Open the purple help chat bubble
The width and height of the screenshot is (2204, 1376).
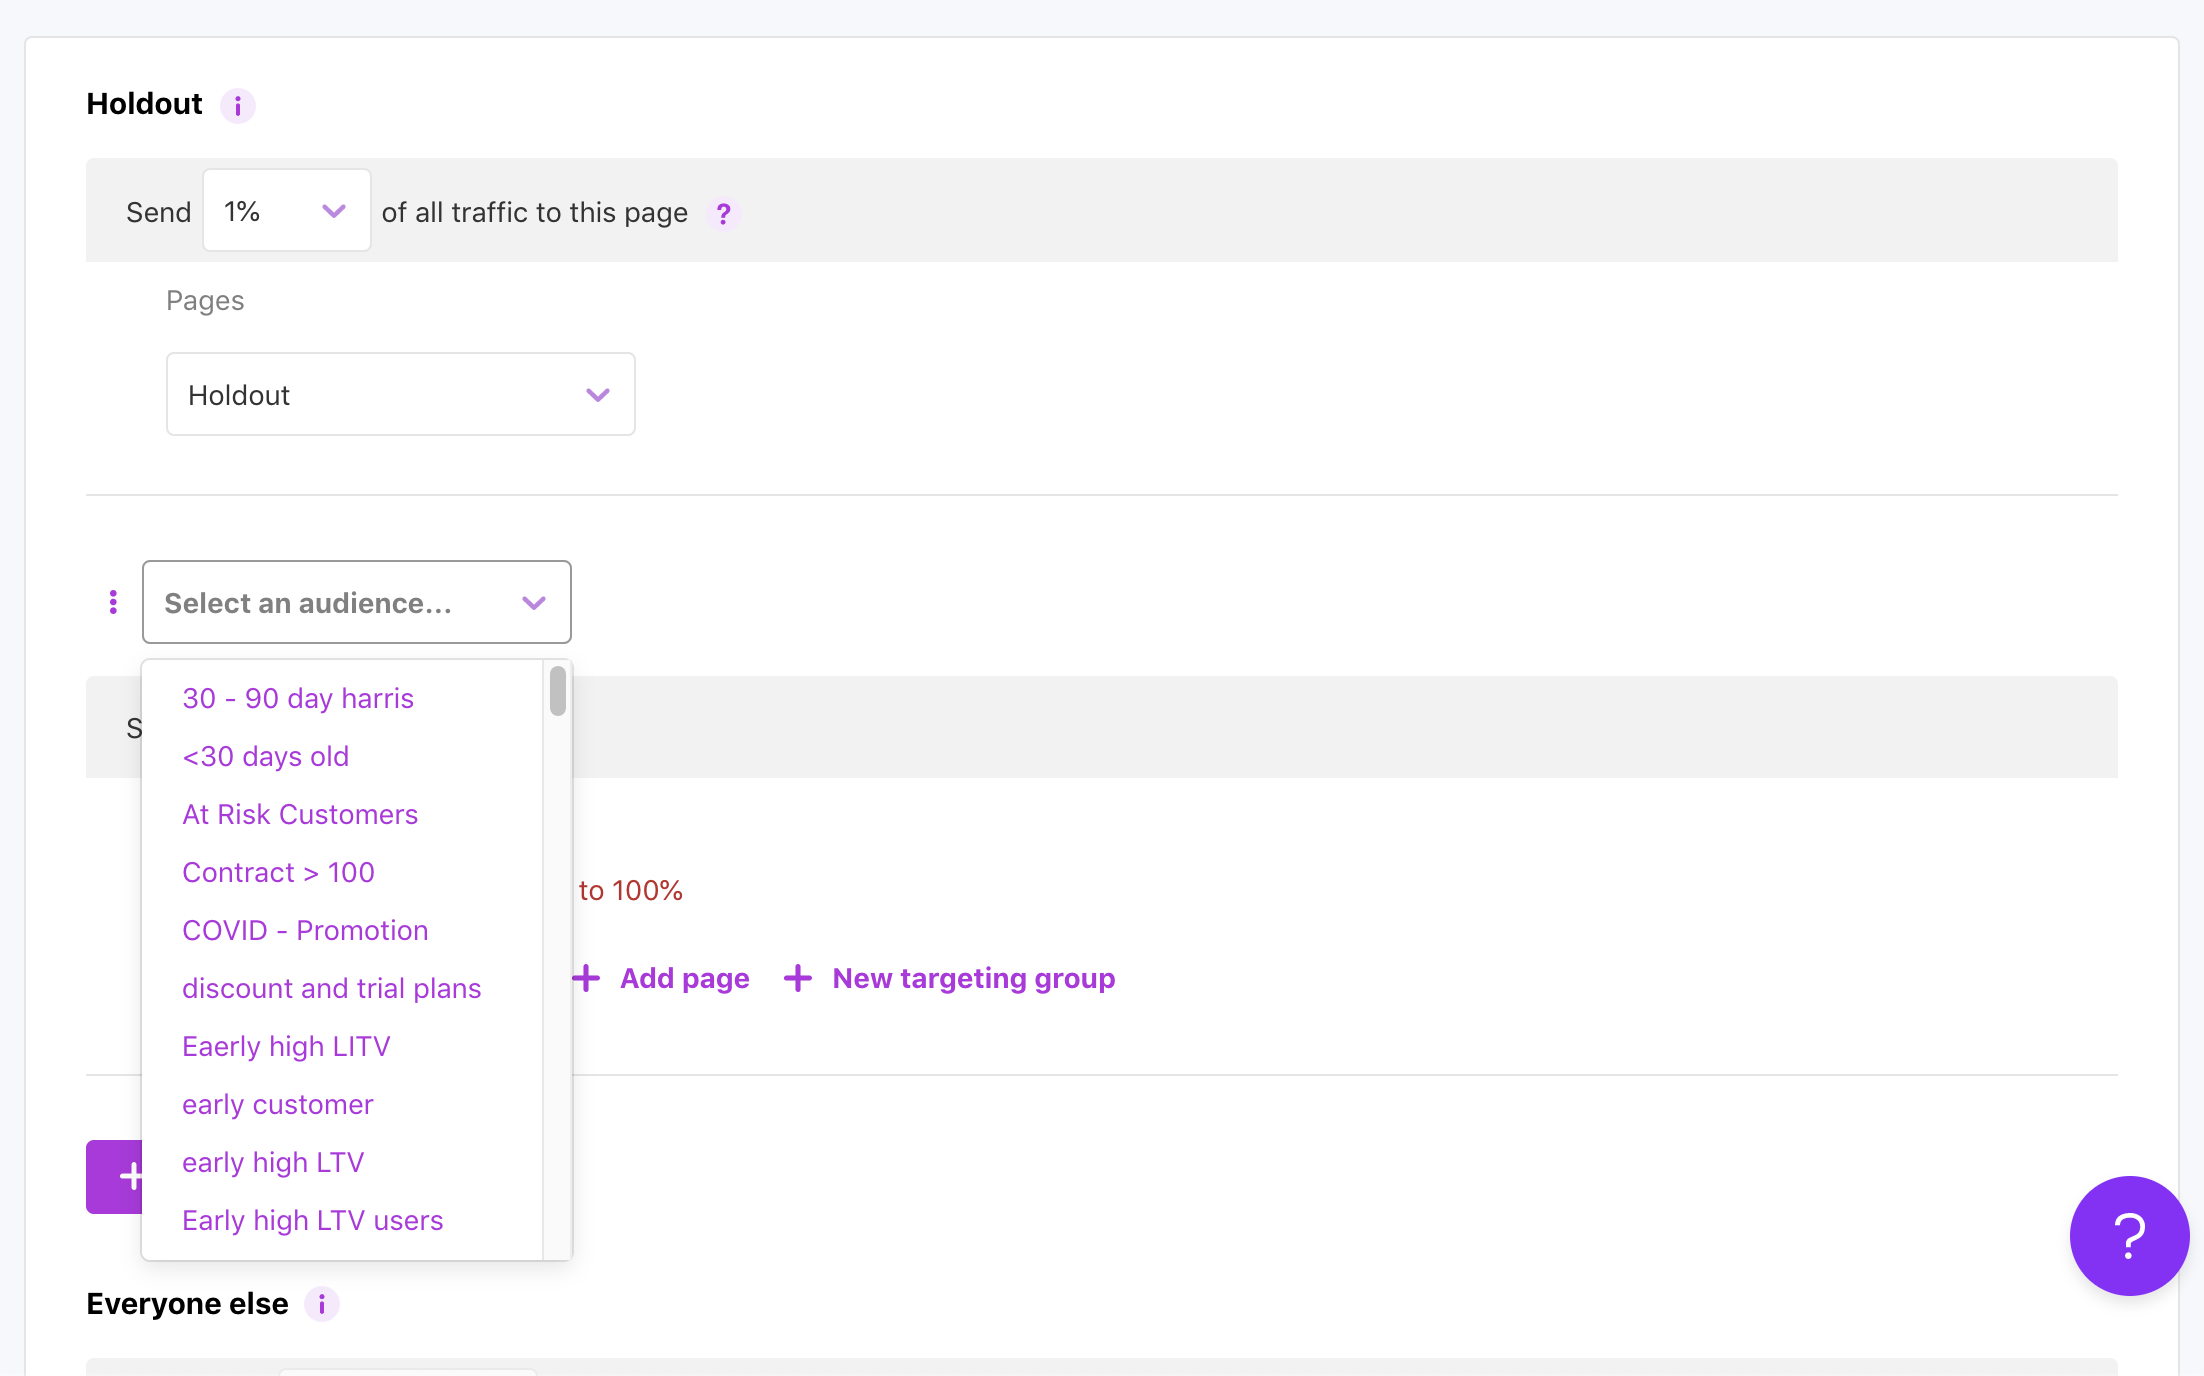2128,1236
